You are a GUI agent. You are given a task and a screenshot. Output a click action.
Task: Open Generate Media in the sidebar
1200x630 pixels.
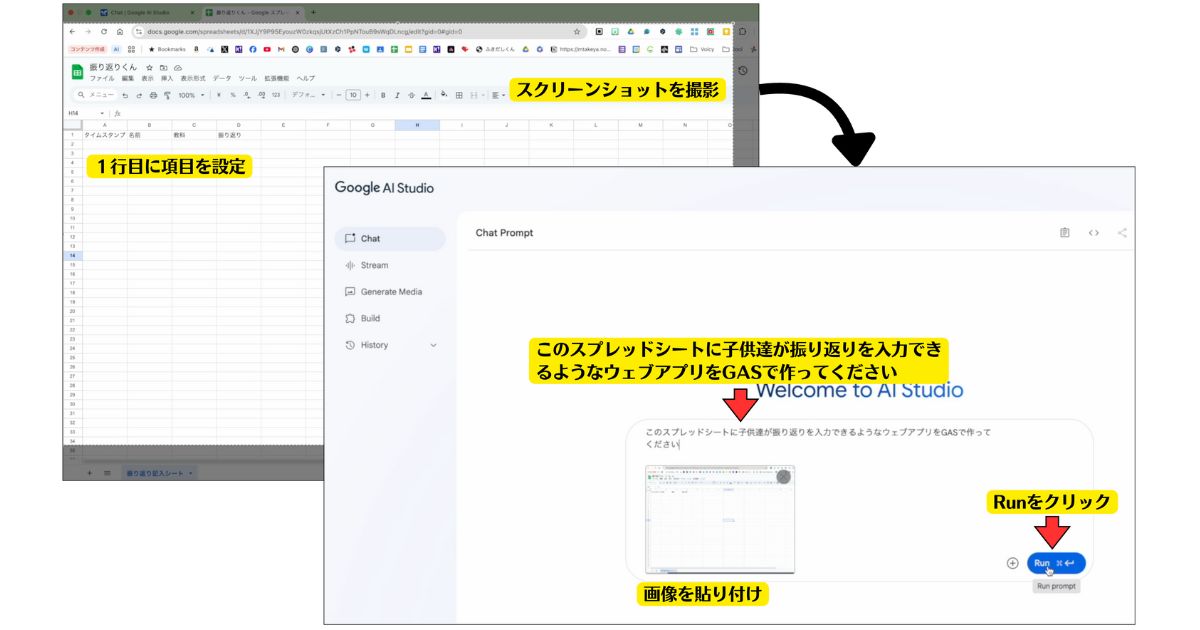394,291
